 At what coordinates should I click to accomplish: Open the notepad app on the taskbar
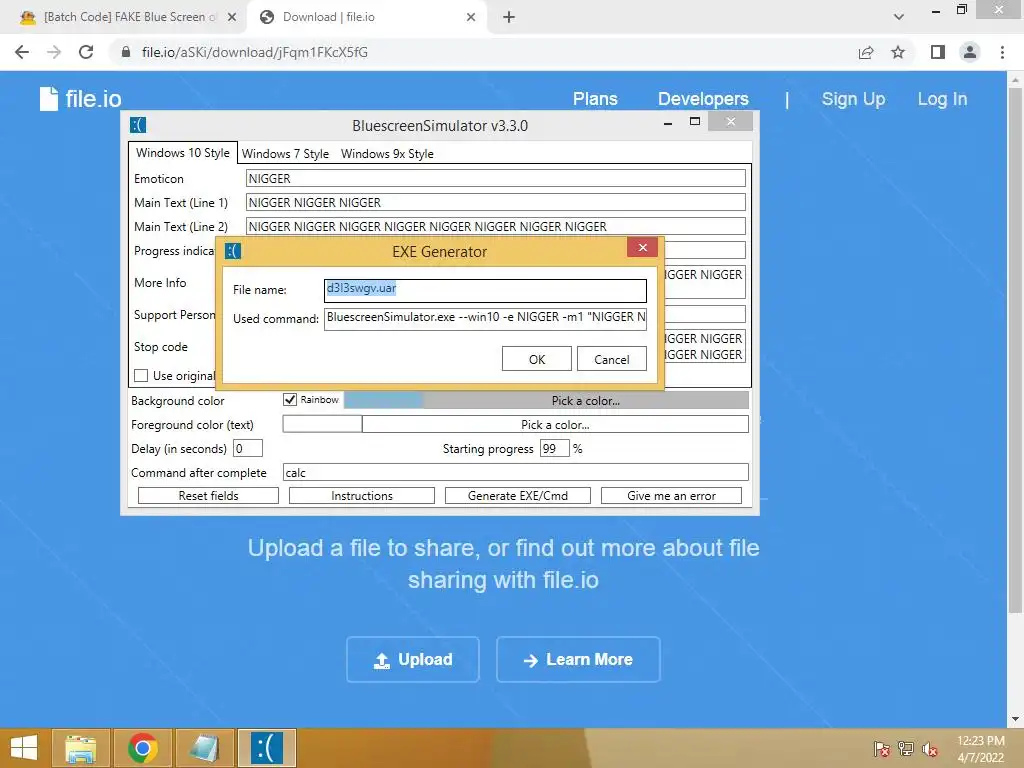coord(204,748)
